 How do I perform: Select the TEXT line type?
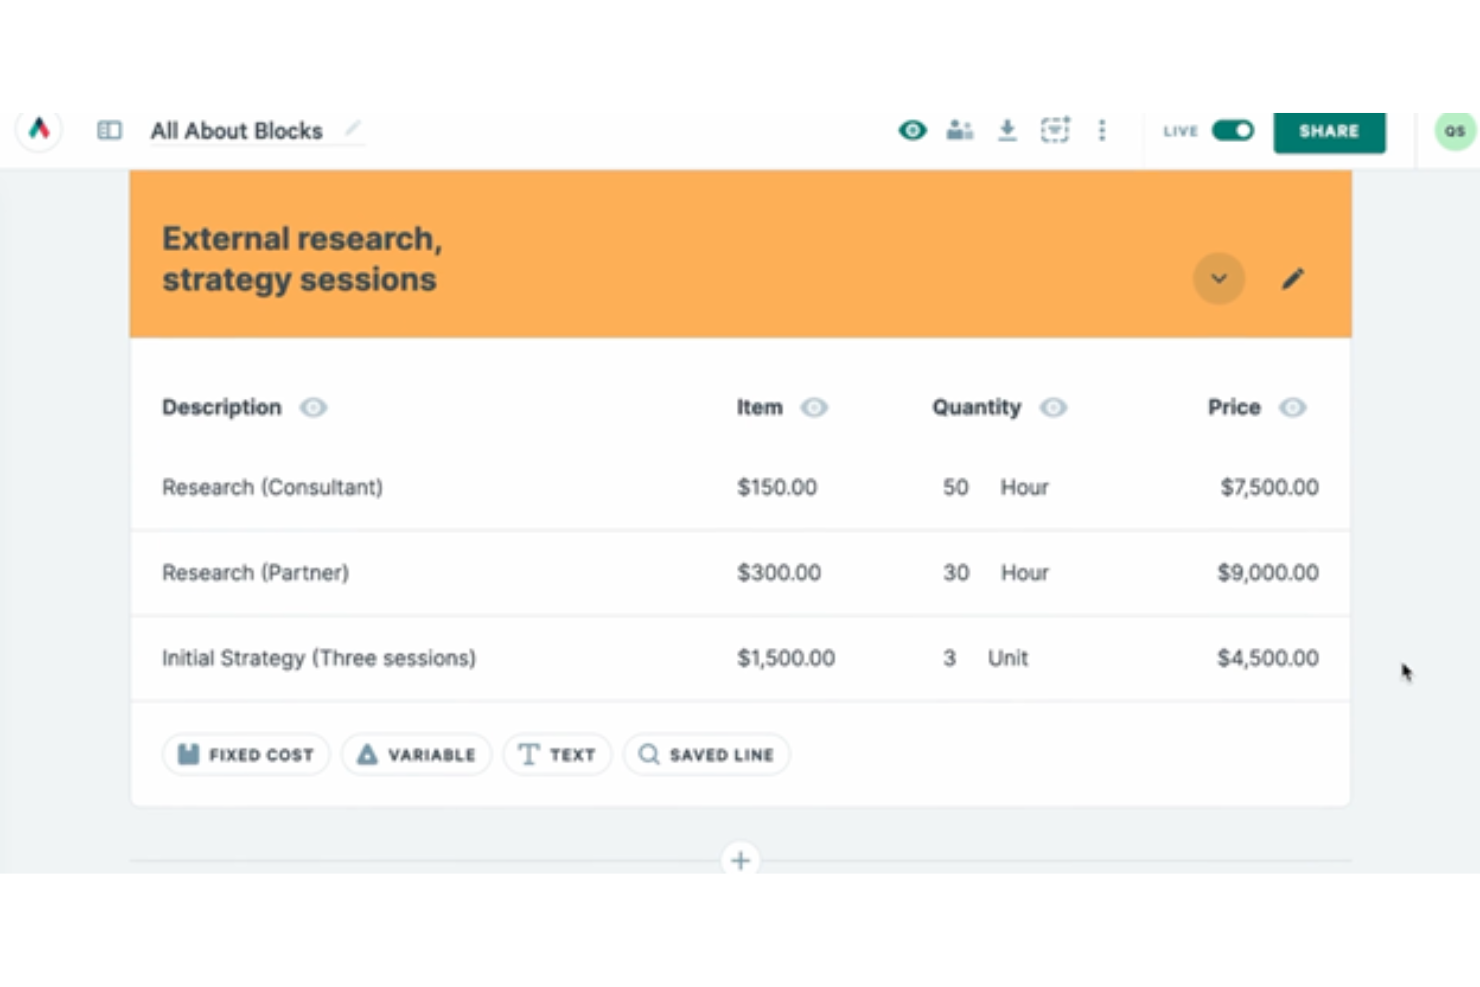tap(557, 754)
